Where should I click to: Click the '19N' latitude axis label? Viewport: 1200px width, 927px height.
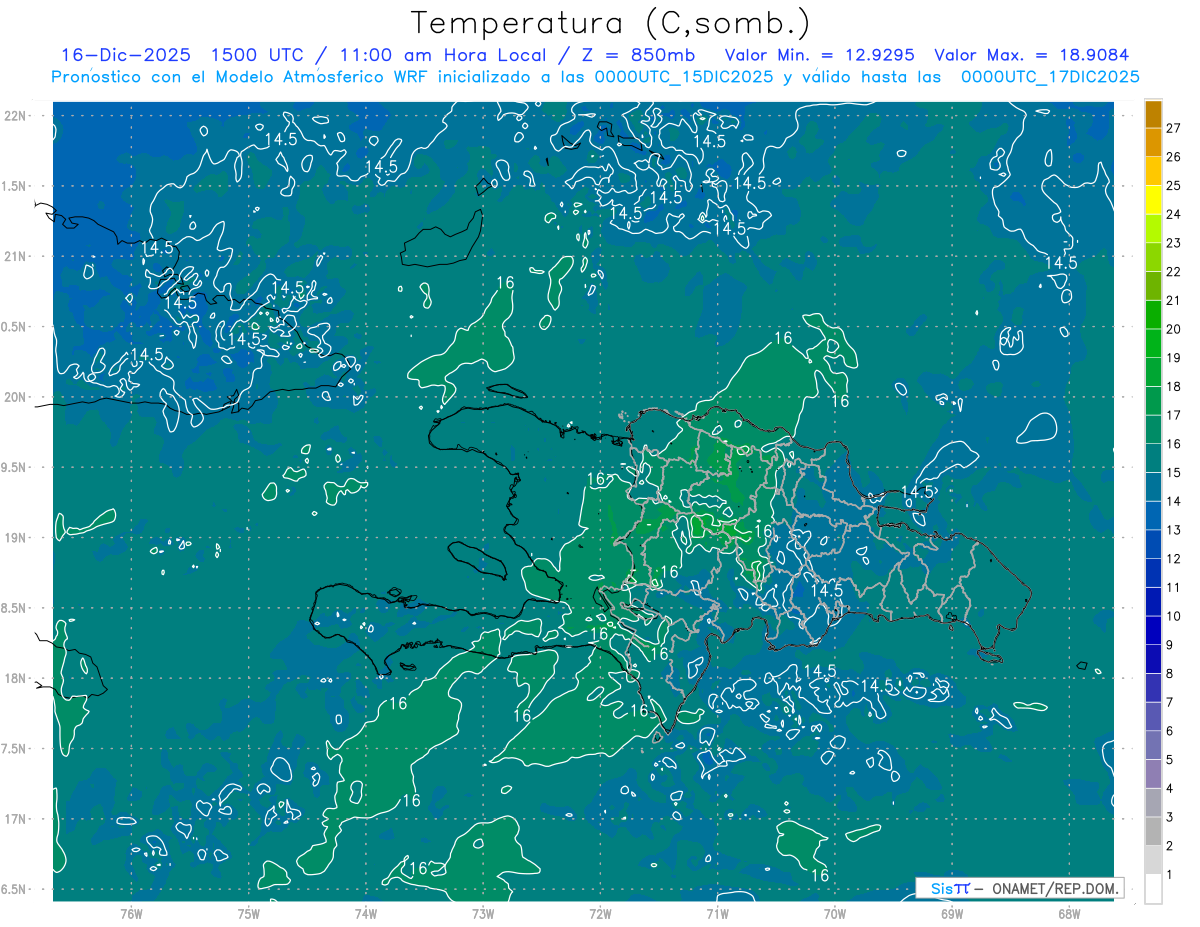[15, 537]
